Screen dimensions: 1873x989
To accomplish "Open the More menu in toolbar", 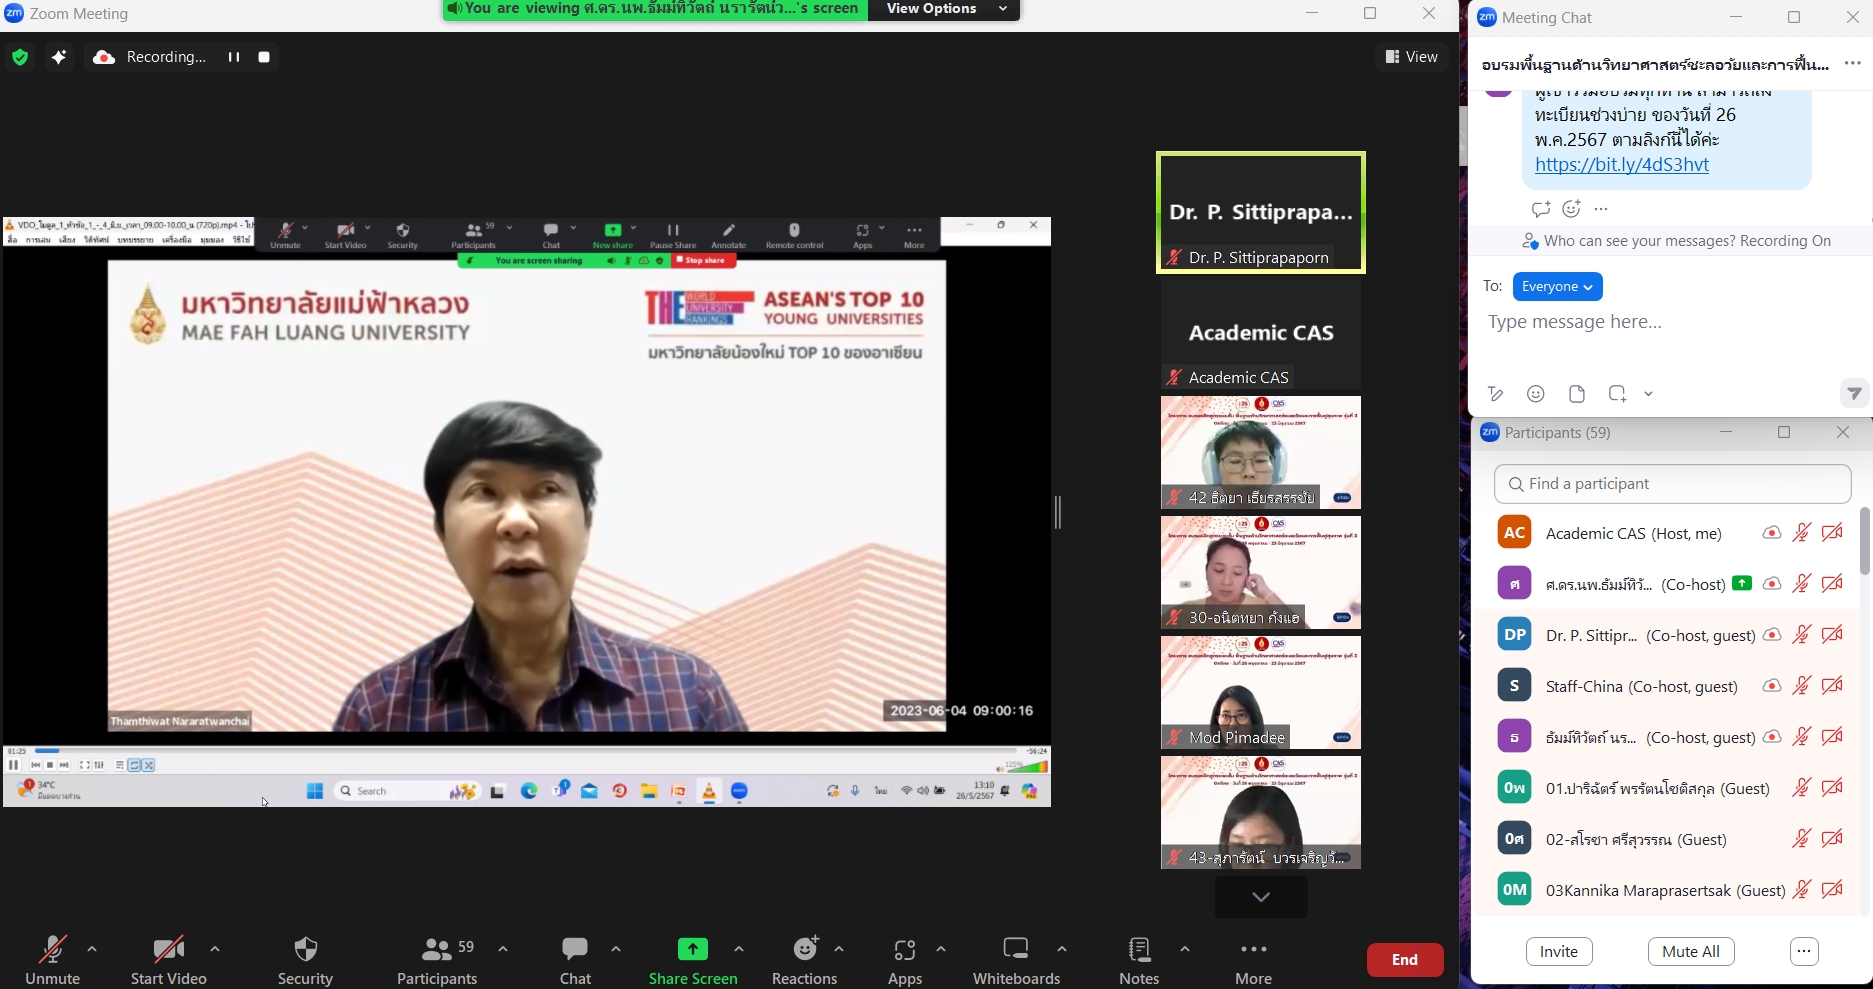I will click(1253, 949).
